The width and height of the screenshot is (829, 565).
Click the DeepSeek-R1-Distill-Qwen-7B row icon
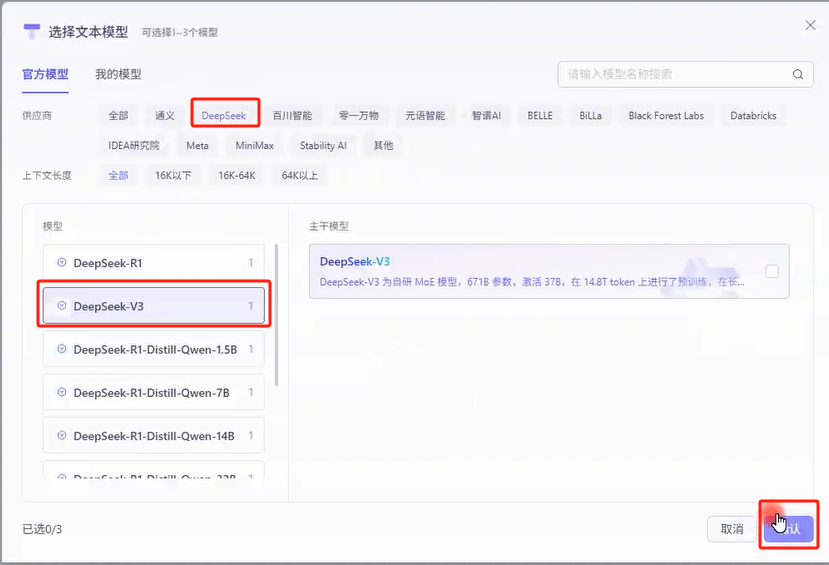pos(62,393)
